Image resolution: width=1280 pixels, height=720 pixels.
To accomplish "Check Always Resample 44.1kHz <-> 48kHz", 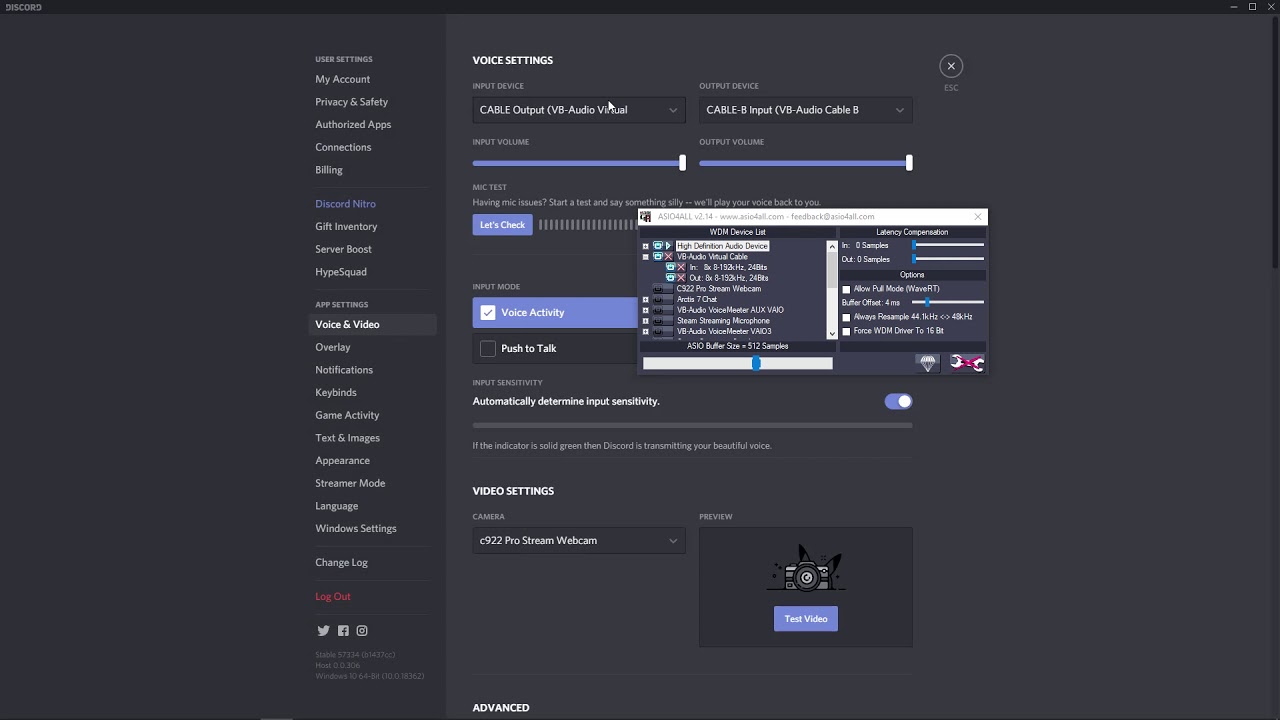I will coord(846,317).
